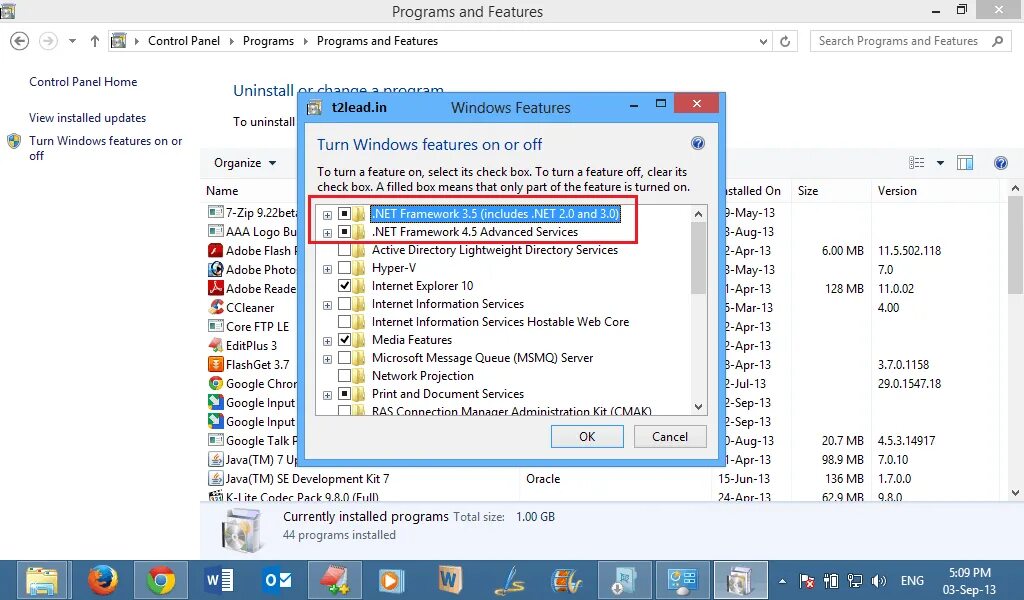The width and height of the screenshot is (1024, 600).
Task: Click the network tray icon
Action: click(854, 580)
